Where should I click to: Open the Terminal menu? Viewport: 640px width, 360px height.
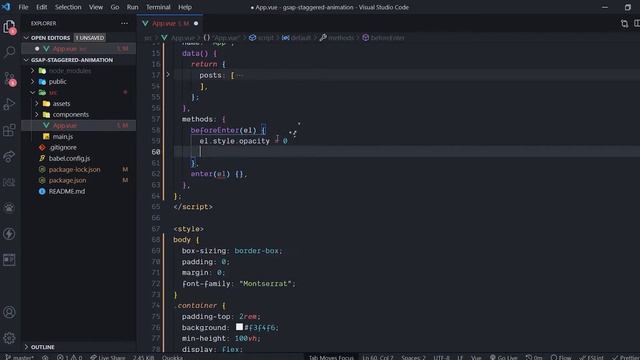(158, 7)
